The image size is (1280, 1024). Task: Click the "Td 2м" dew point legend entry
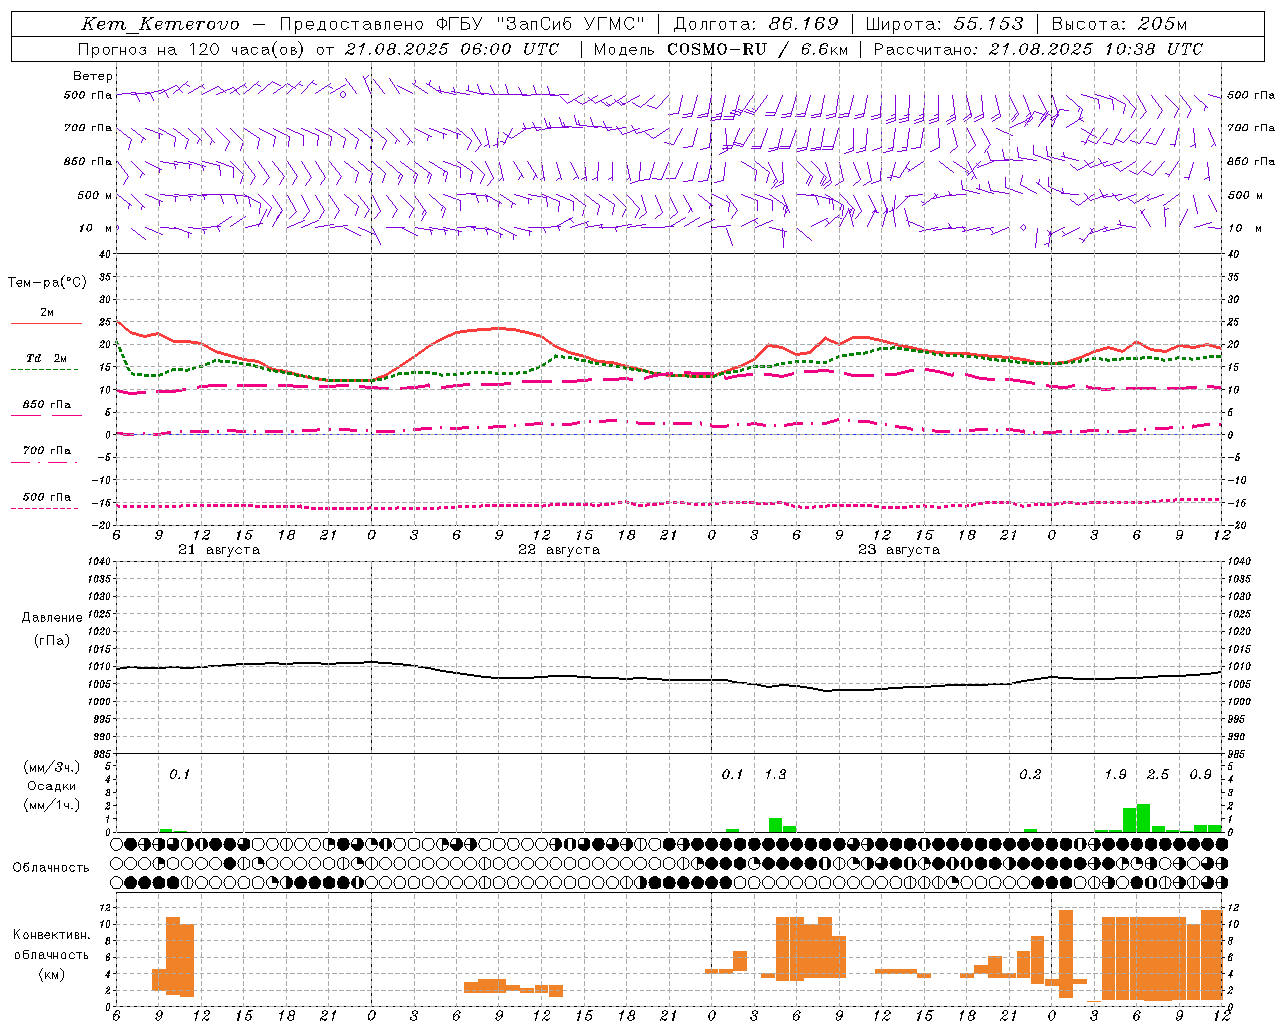point(46,358)
